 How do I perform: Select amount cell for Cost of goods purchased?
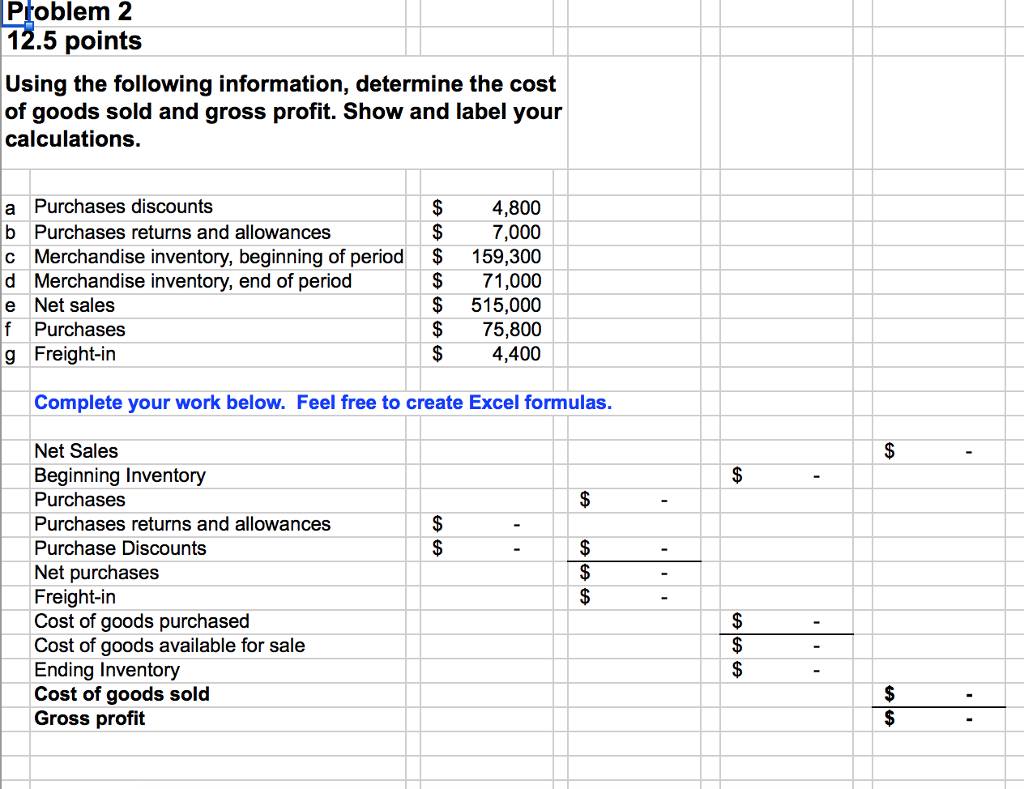[786, 621]
